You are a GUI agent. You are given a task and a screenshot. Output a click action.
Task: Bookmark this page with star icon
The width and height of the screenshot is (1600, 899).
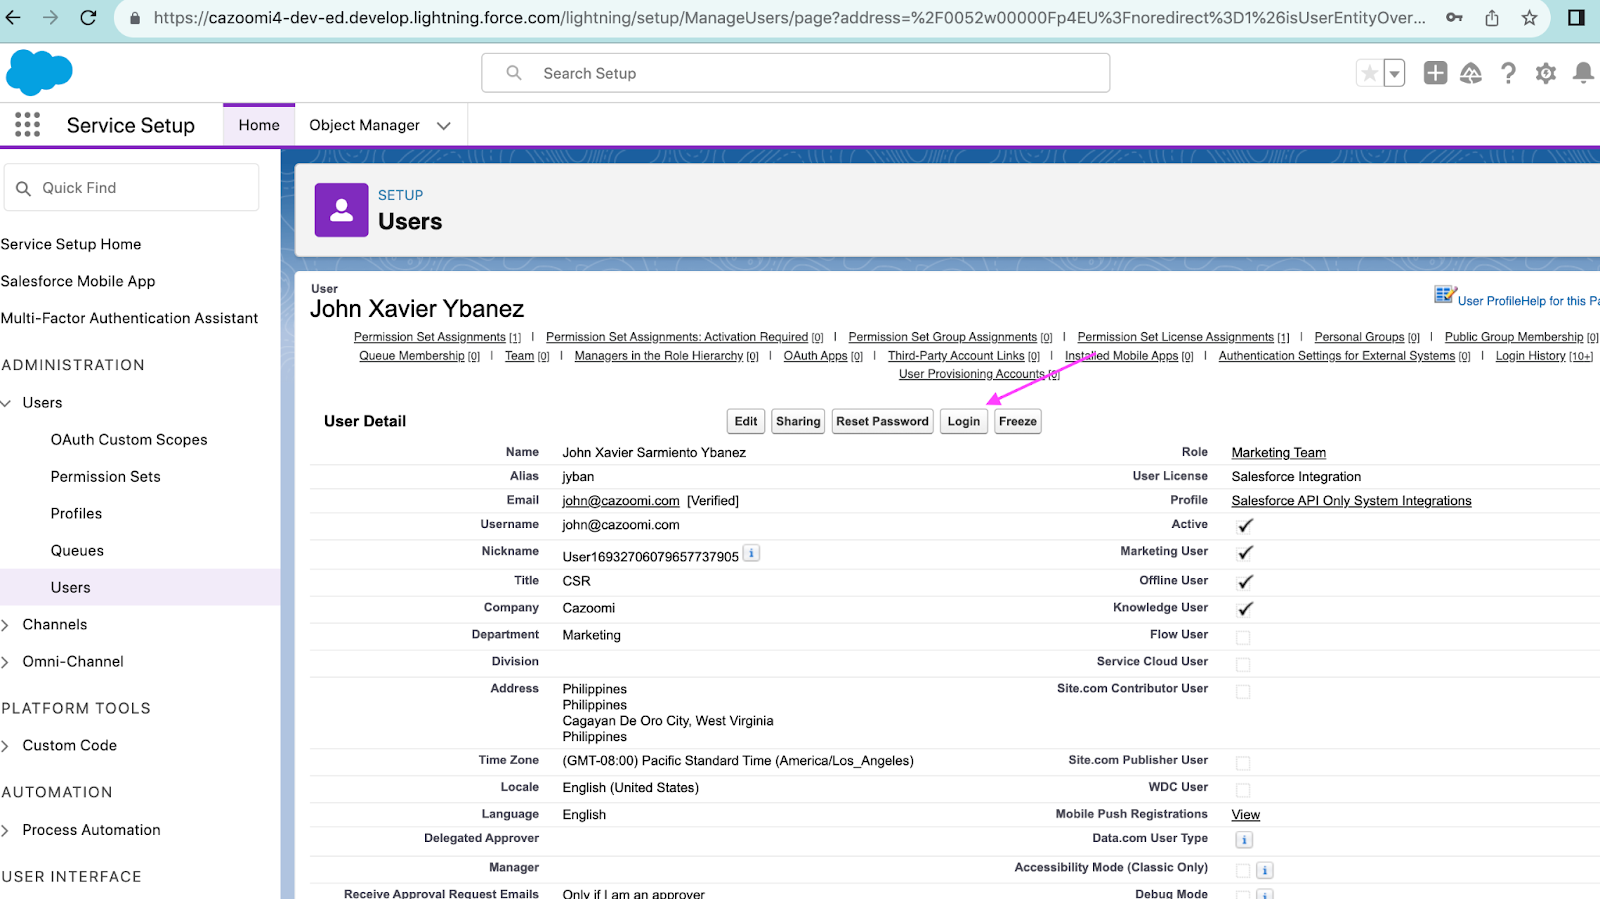tap(1529, 18)
